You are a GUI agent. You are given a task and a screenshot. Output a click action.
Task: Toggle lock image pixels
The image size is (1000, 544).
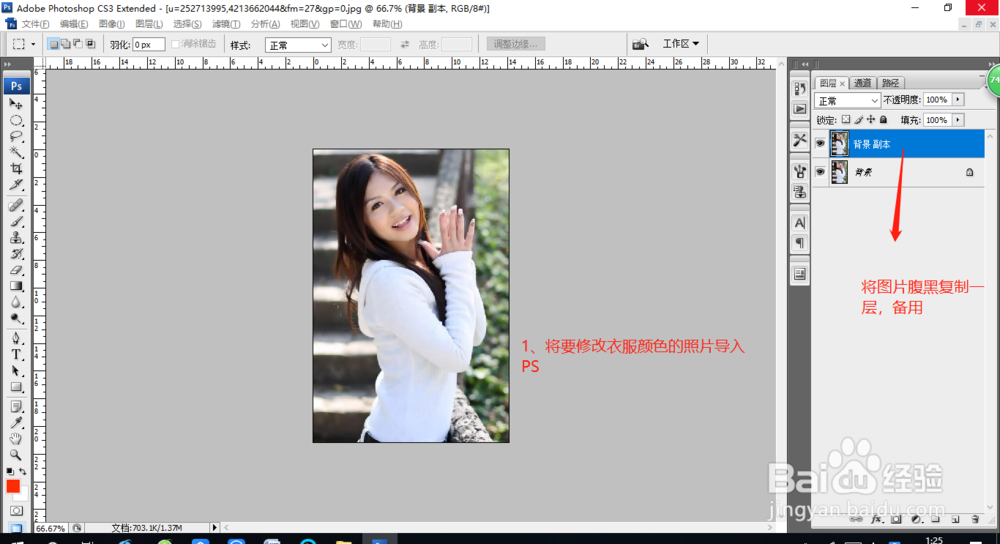[x=858, y=119]
